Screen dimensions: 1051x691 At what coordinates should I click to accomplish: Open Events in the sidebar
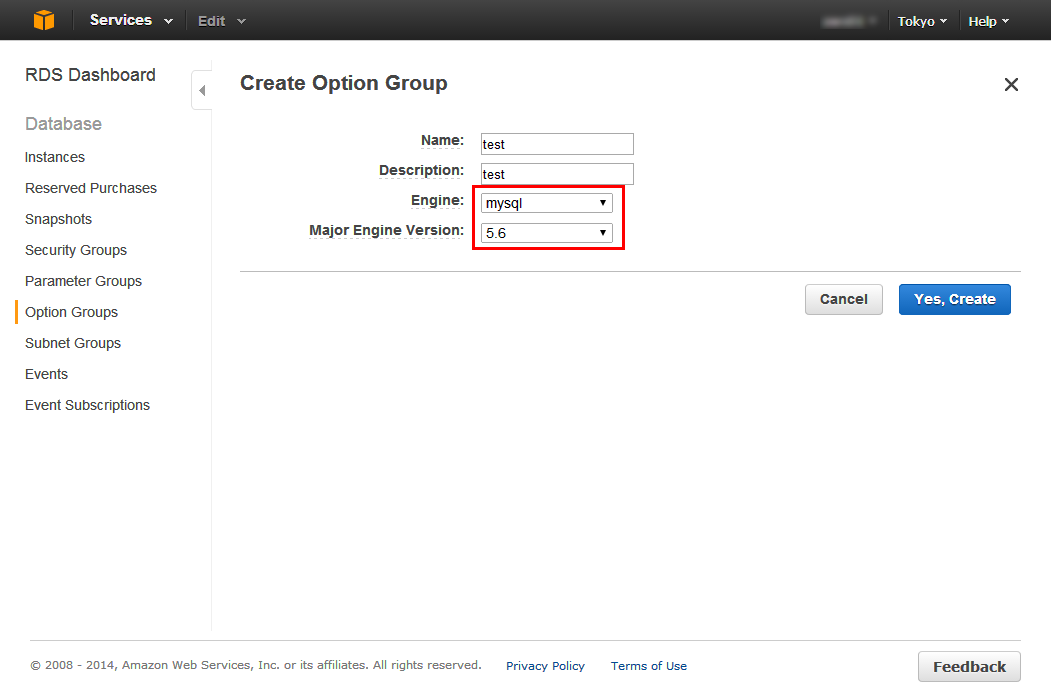pos(46,374)
